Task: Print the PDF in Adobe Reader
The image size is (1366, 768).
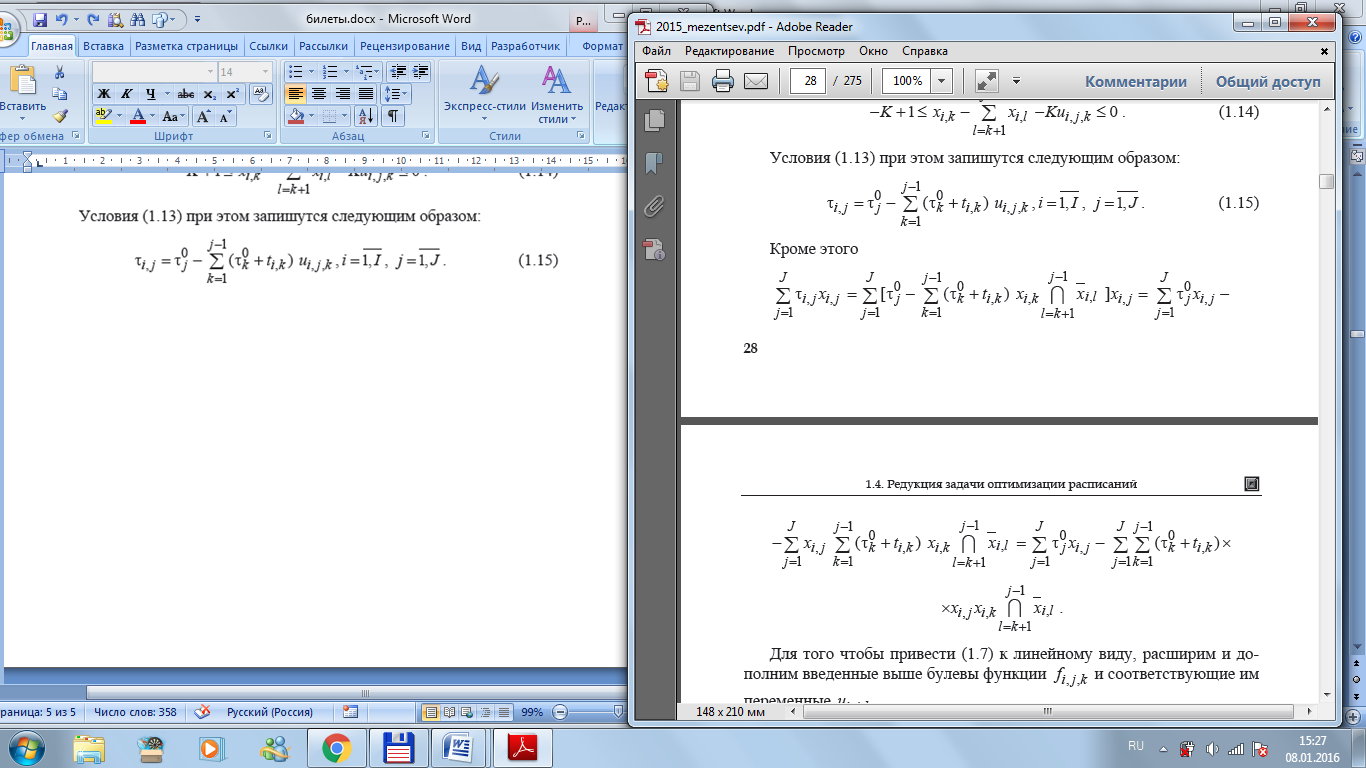Action: tap(723, 81)
